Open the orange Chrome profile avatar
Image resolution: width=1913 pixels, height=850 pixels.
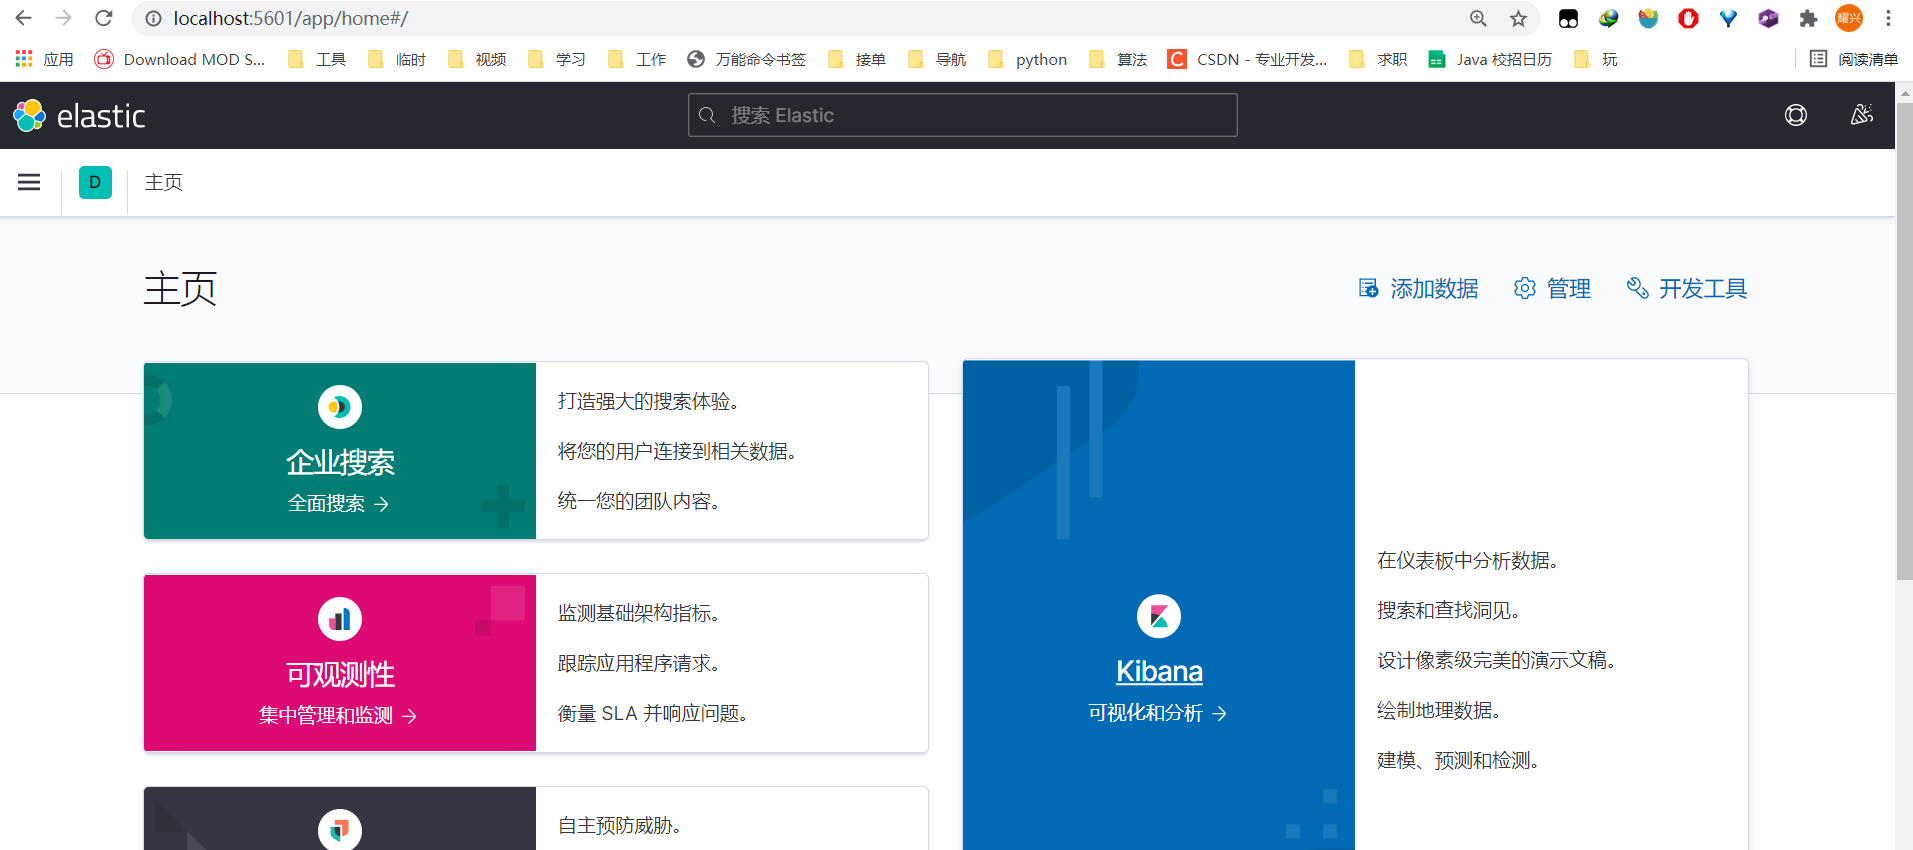1849,18
